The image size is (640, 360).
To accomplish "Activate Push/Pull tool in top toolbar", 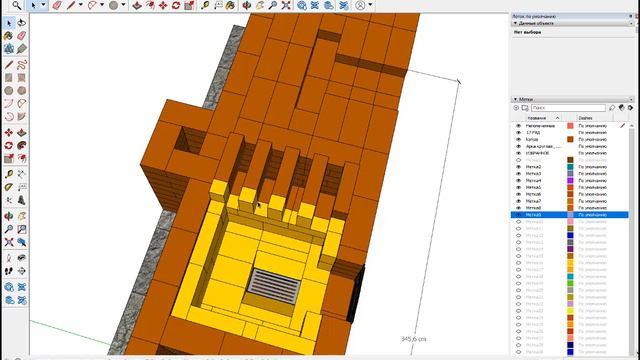I will 137,5.
